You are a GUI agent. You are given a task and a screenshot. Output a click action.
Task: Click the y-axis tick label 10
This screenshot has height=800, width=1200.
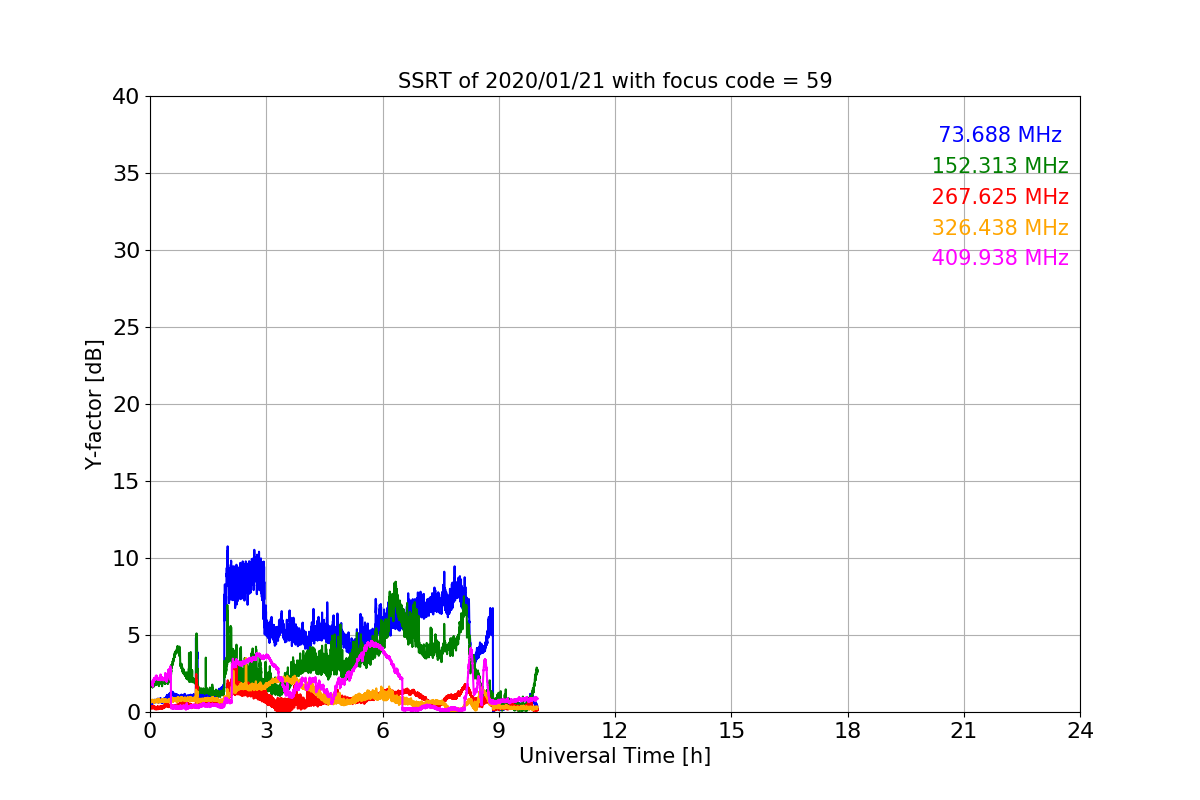[127, 559]
